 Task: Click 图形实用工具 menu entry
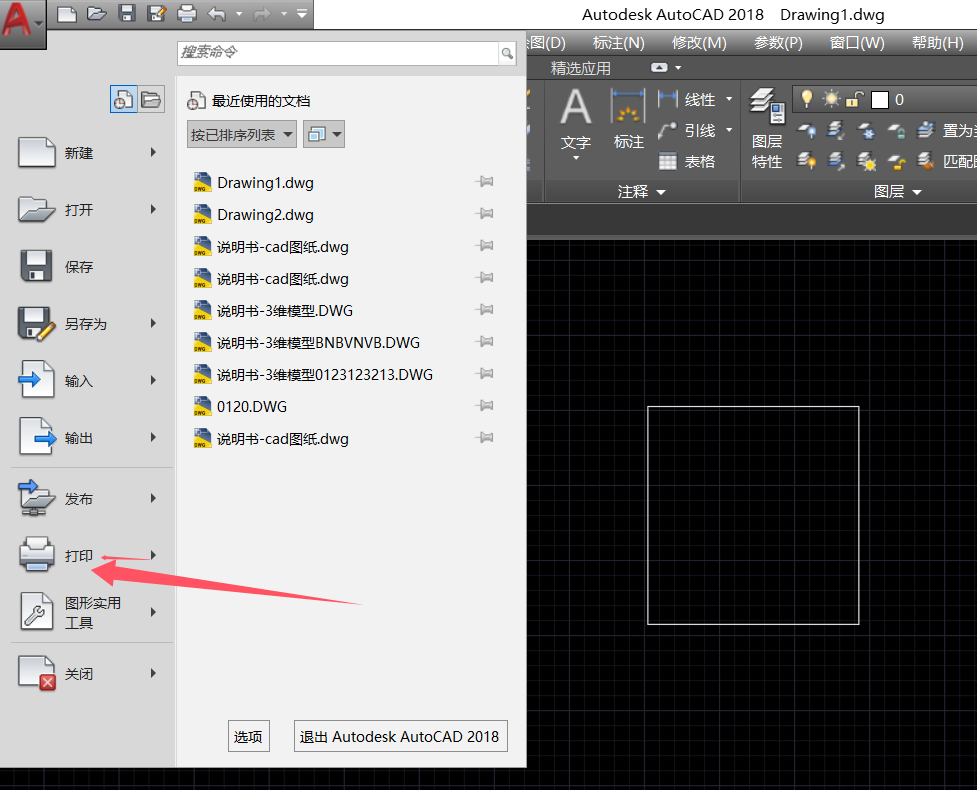tap(87, 612)
